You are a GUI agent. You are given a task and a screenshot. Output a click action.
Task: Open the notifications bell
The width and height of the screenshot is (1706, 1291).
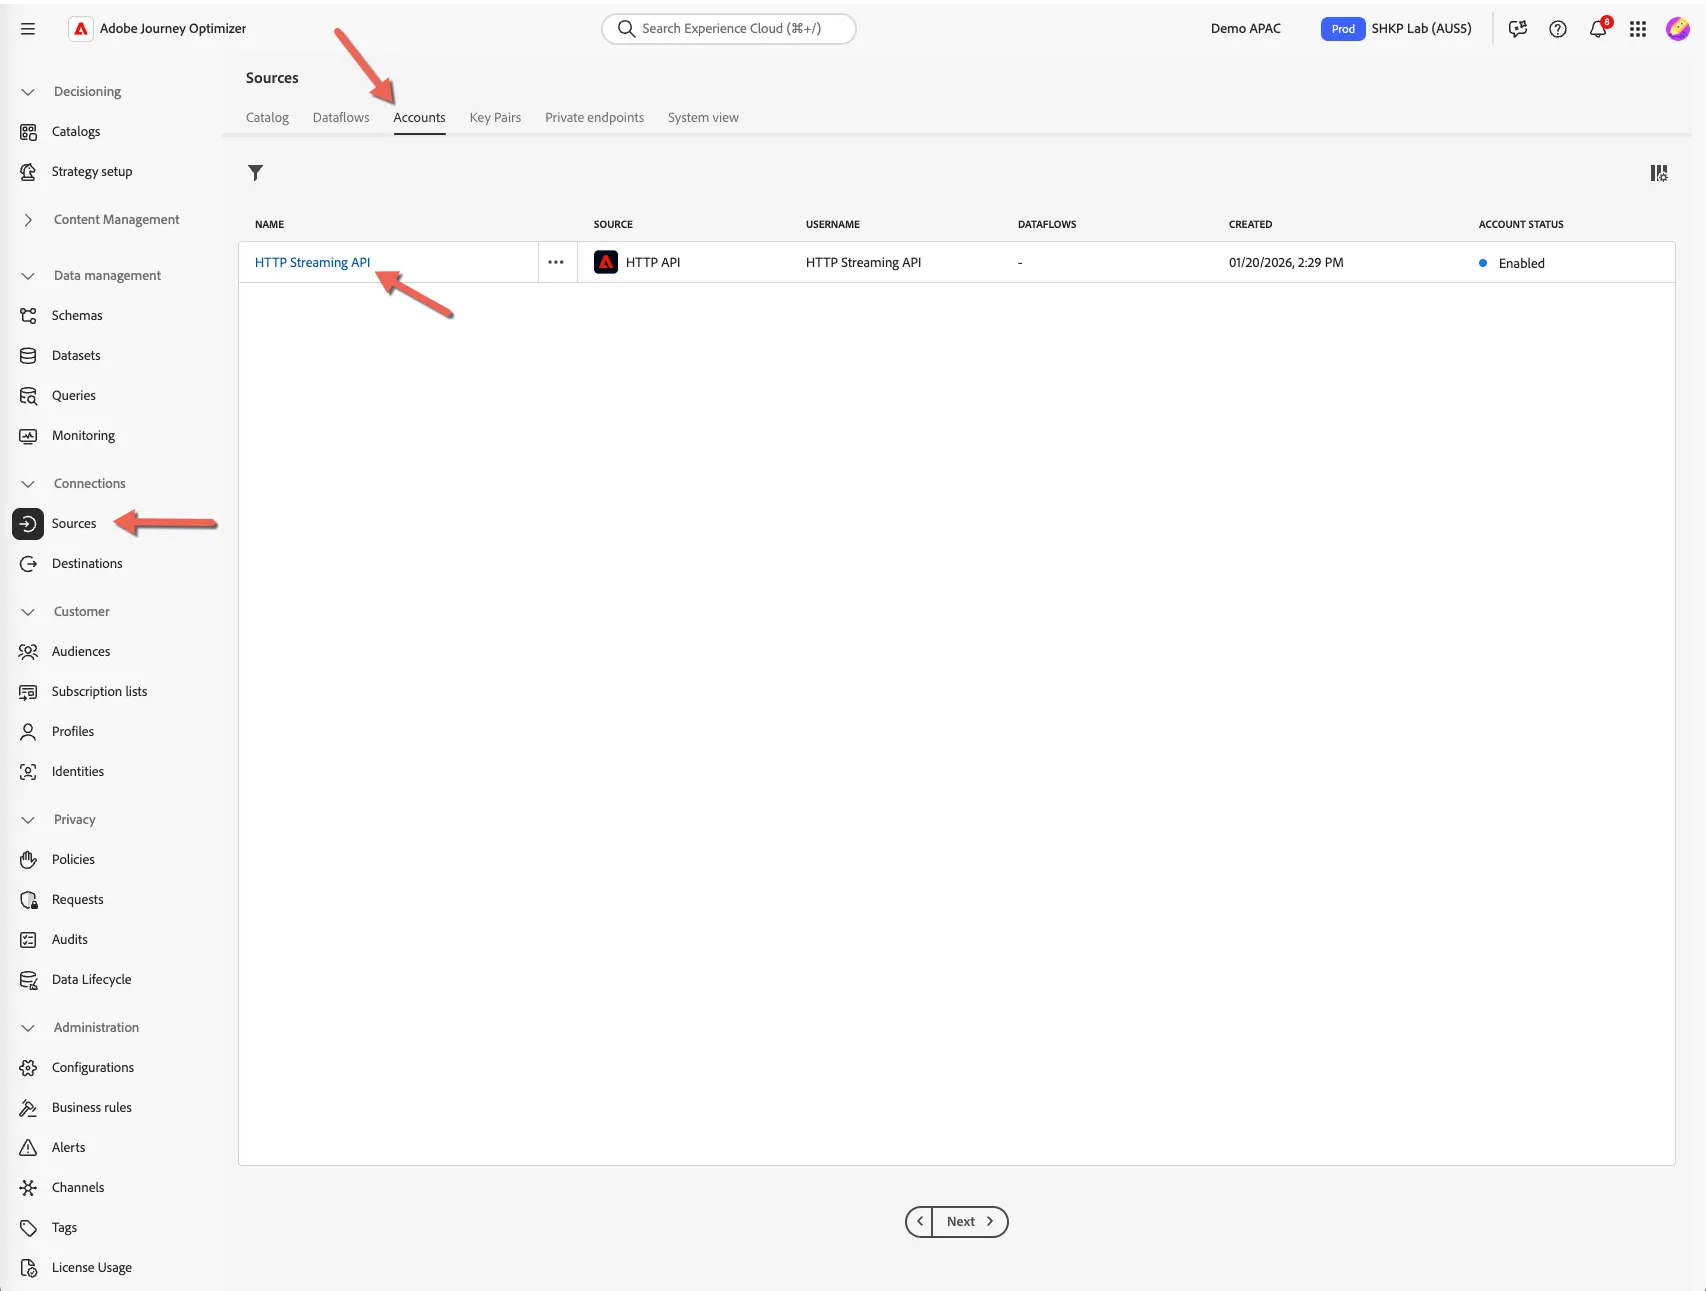[x=1598, y=29]
